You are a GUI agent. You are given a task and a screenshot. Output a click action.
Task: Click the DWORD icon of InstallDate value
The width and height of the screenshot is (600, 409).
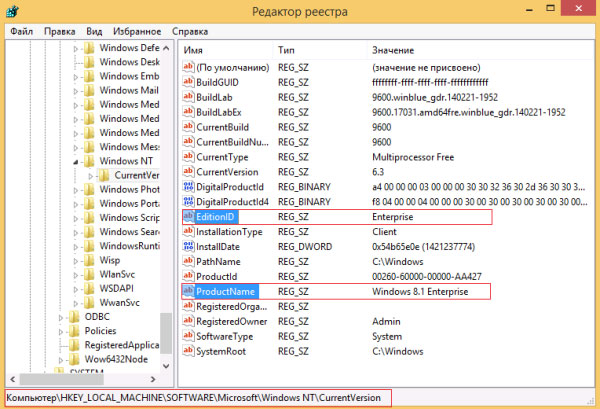coord(188,246)
